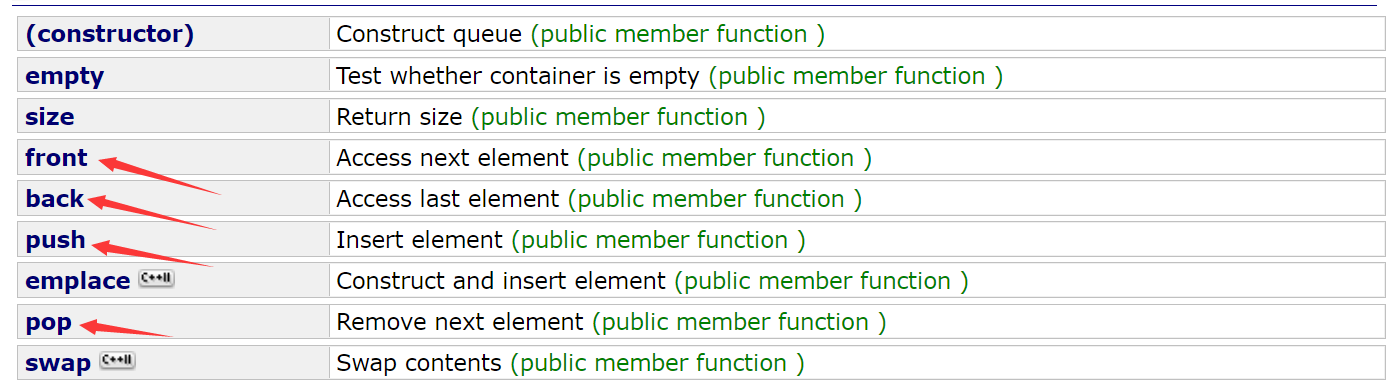Select the 'Remove next element' description
Screen dimensions: 1390x385
click(x=460, y=322)
